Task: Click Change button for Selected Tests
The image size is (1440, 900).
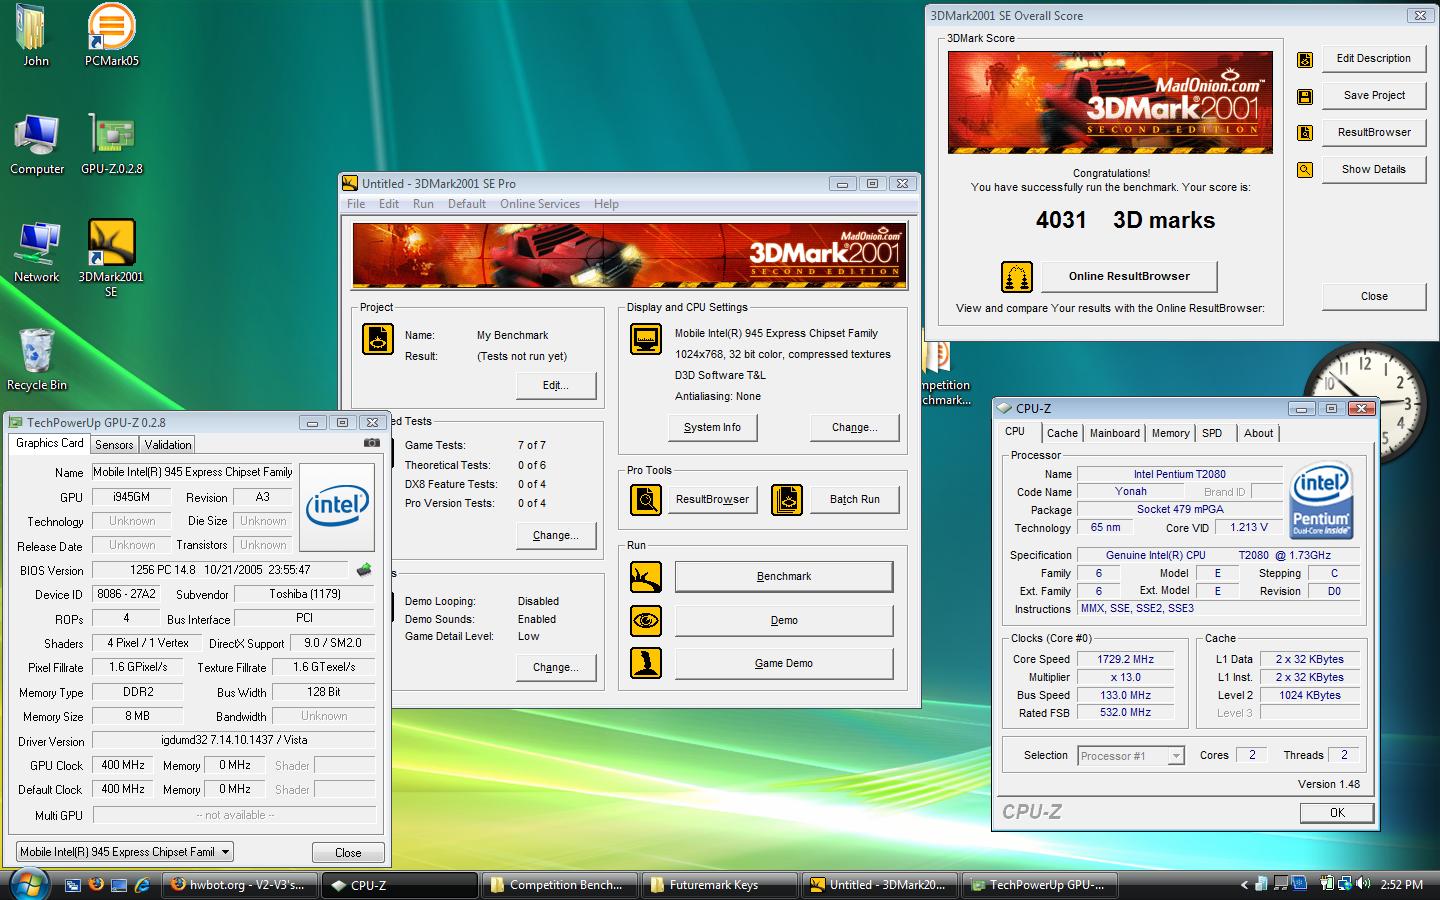Action: [x=556, y=536]
